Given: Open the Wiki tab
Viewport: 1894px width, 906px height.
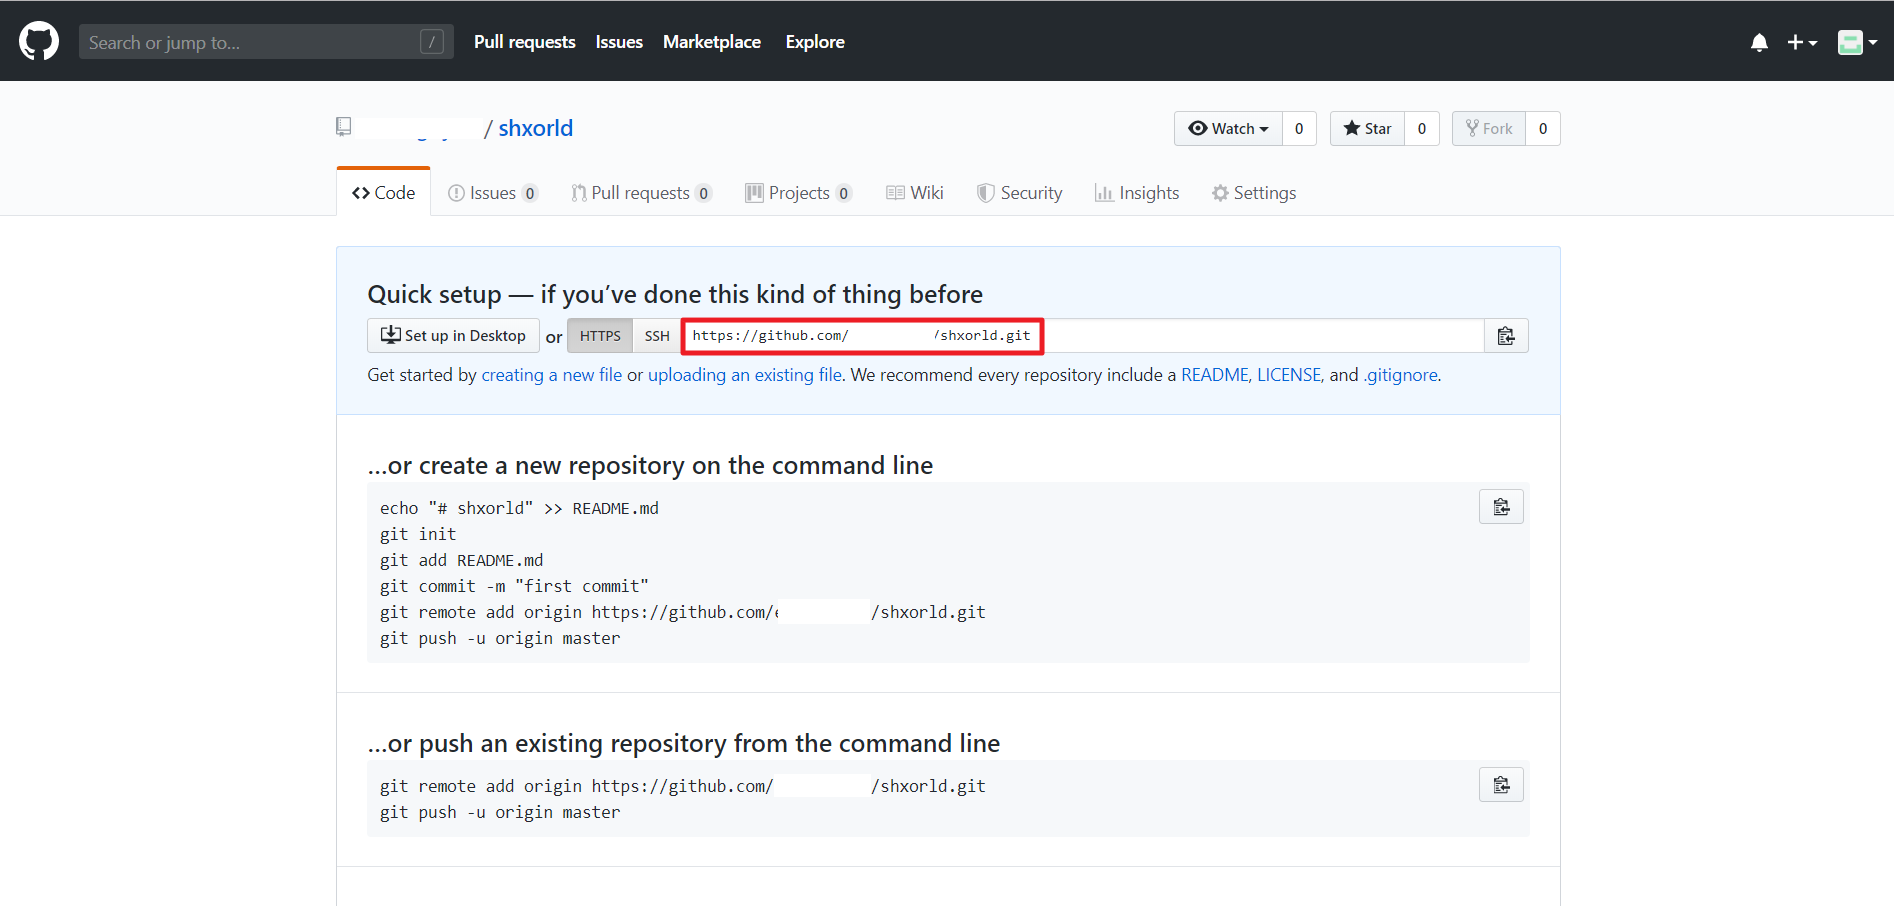Looking at the screenshot, I should (915, 193).
